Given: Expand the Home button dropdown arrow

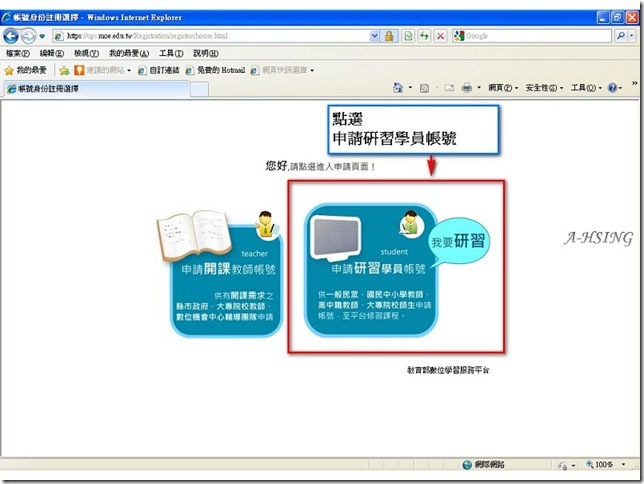Looking at the screenshot, I should 410,88.
